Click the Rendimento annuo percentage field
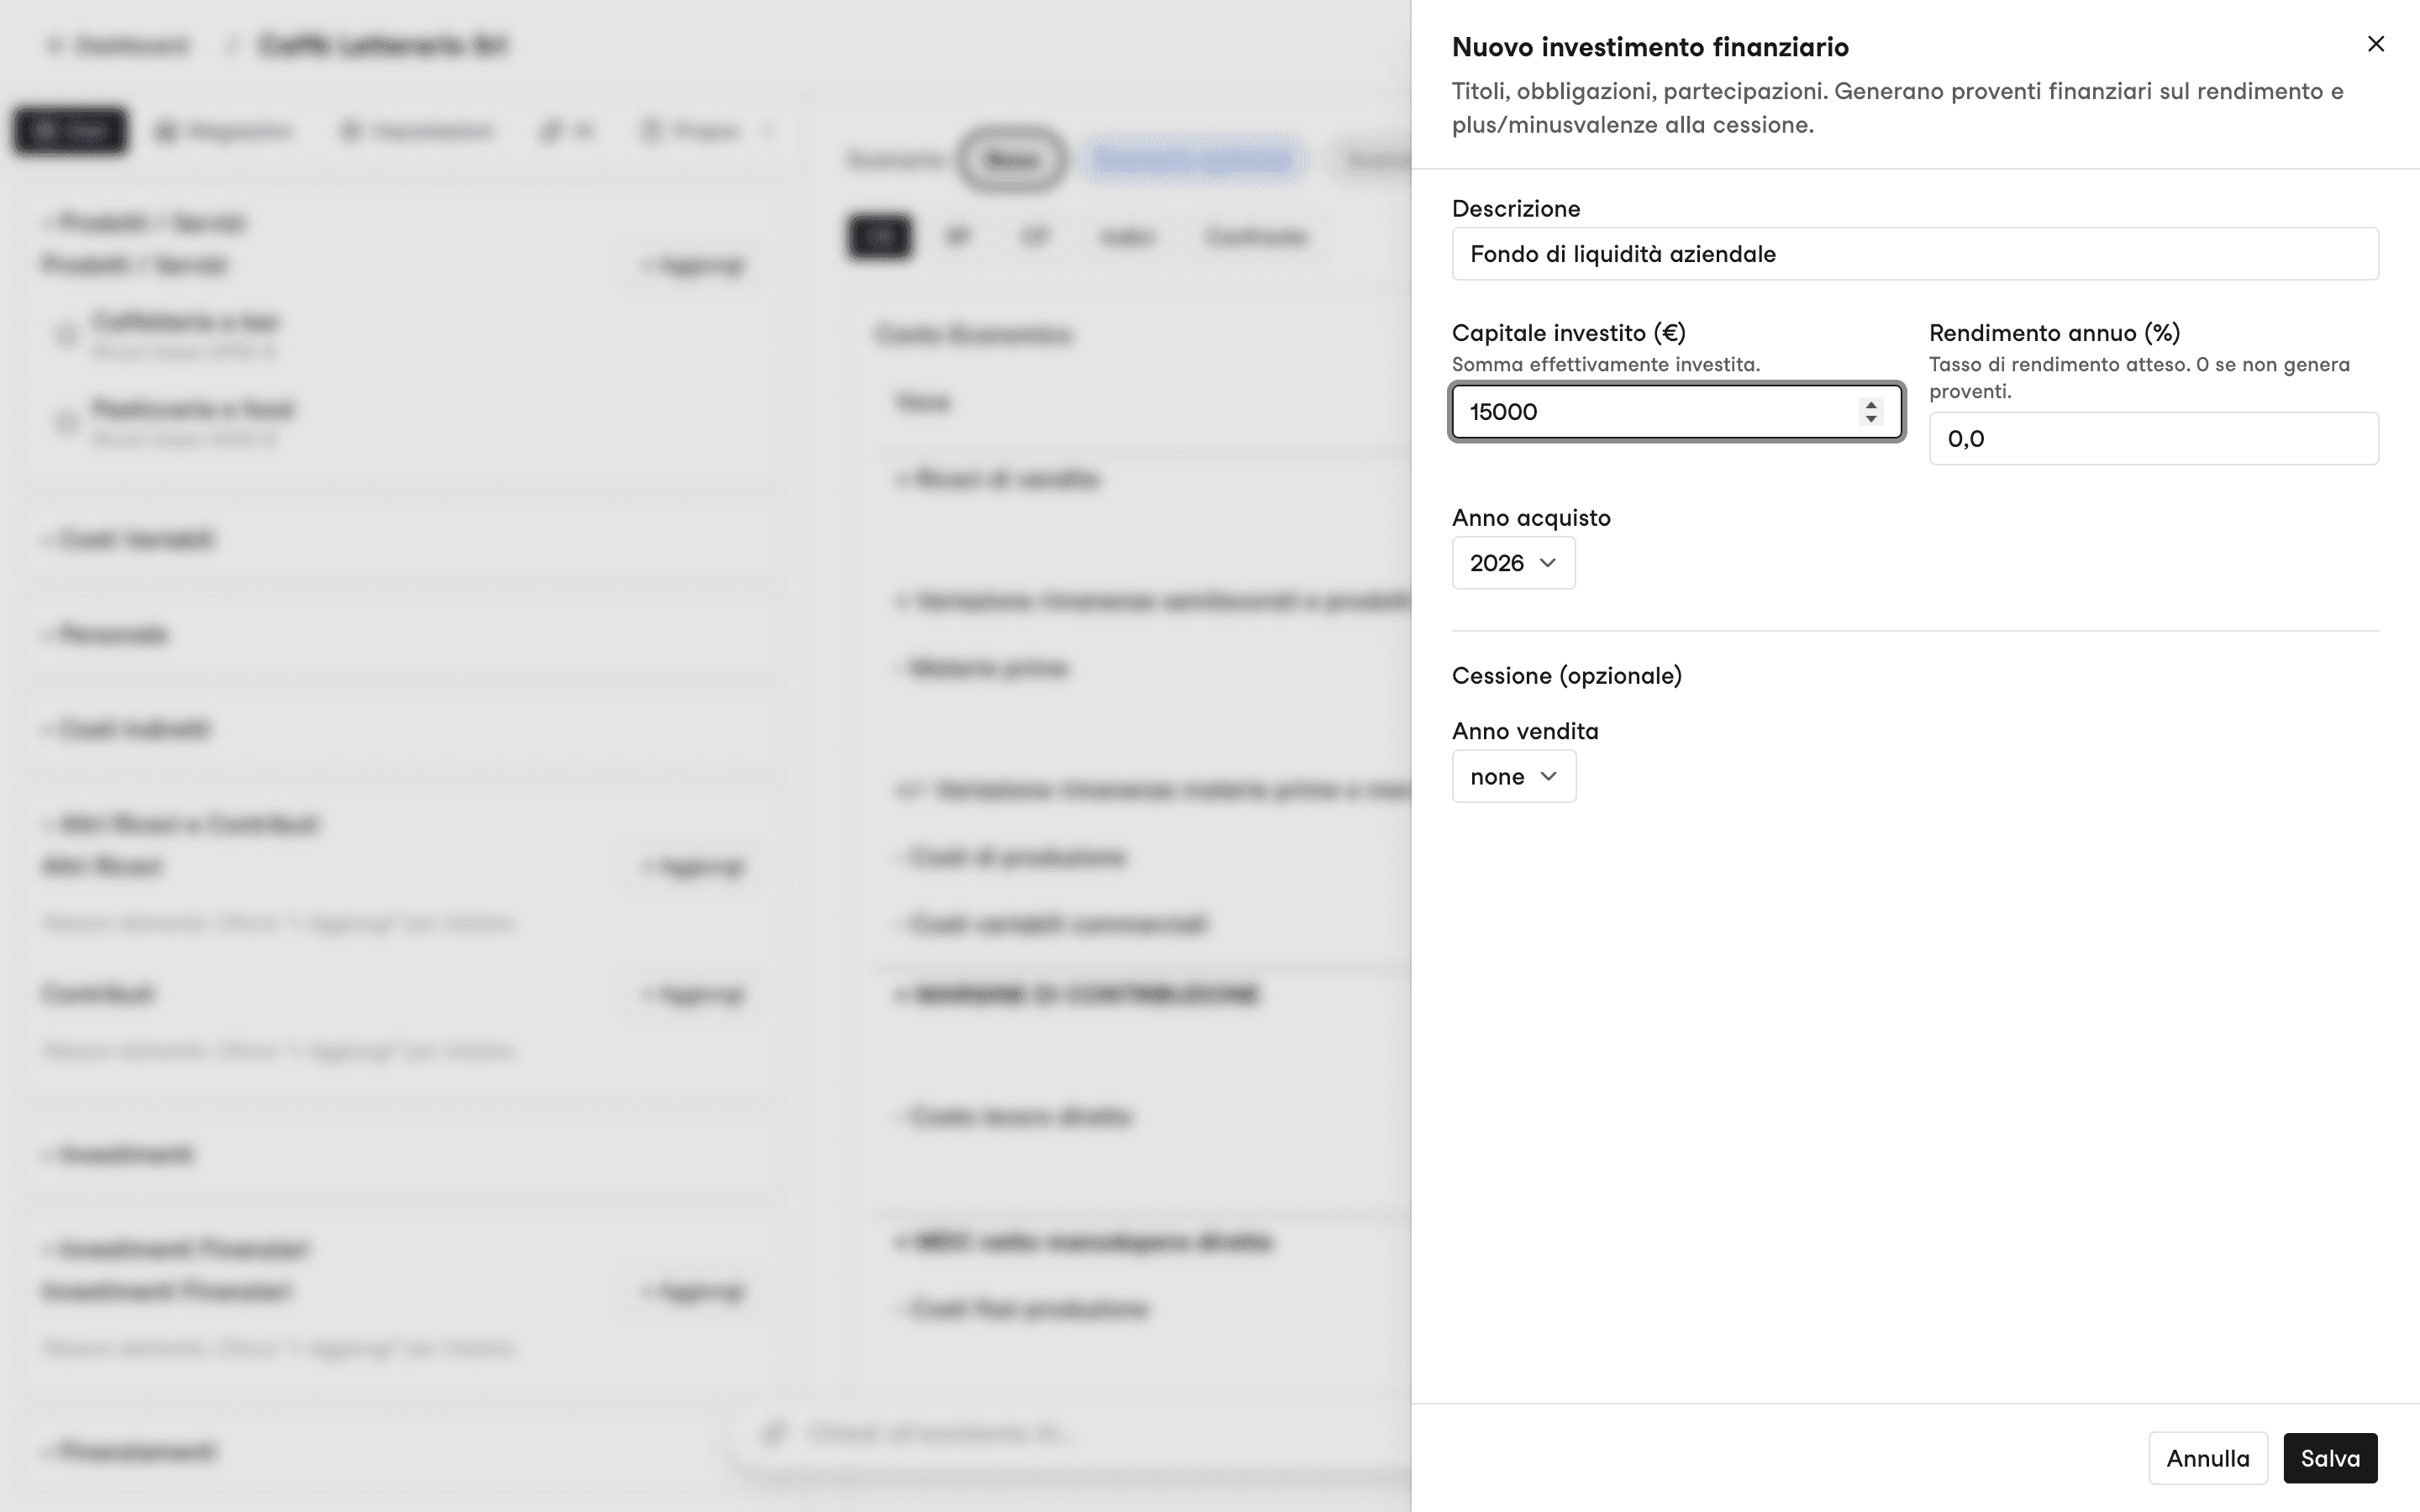 [x=2153, y=438]
